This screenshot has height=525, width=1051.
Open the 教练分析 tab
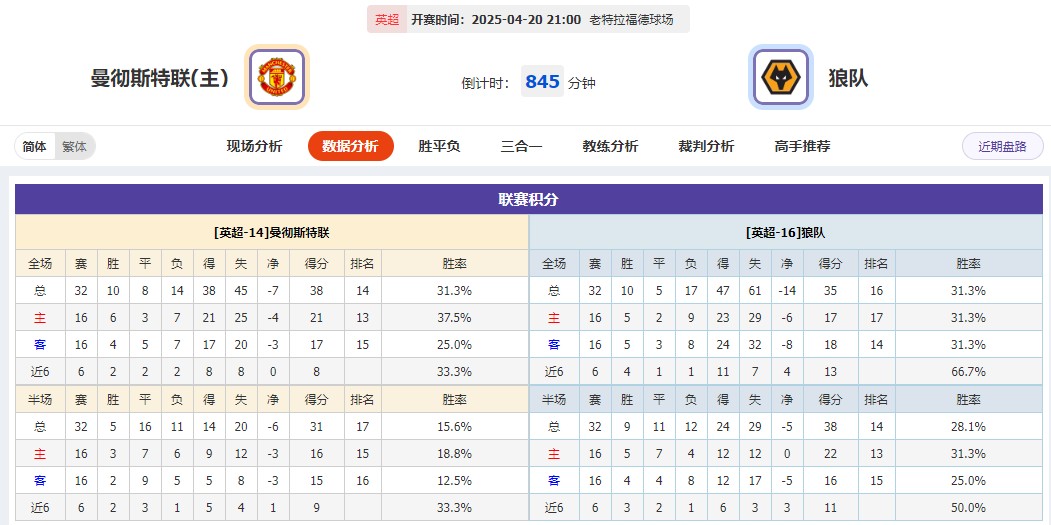click(x=610, y=146)
